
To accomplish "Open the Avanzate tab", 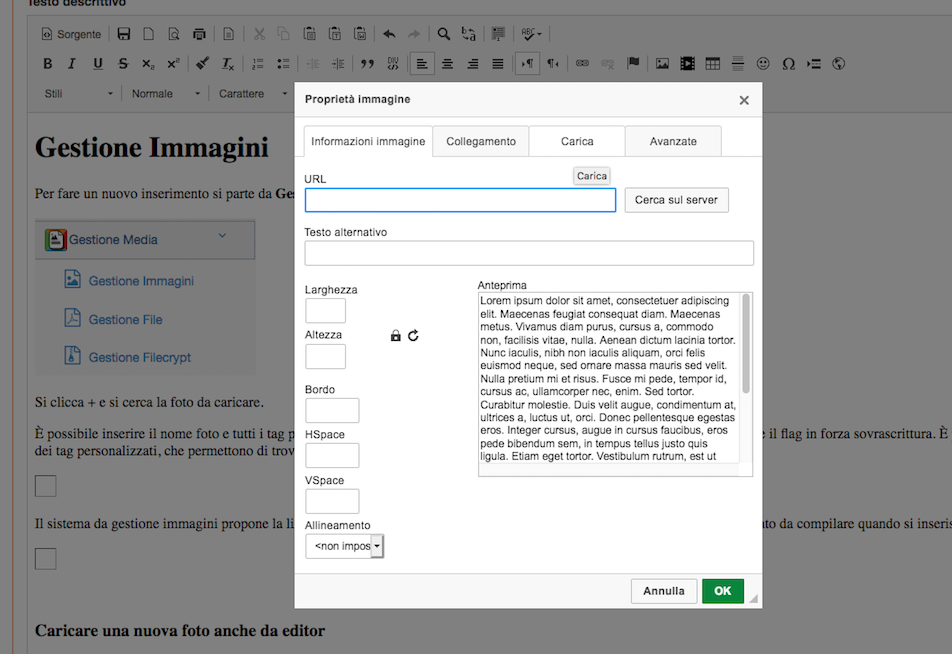I will click(673, 141).
